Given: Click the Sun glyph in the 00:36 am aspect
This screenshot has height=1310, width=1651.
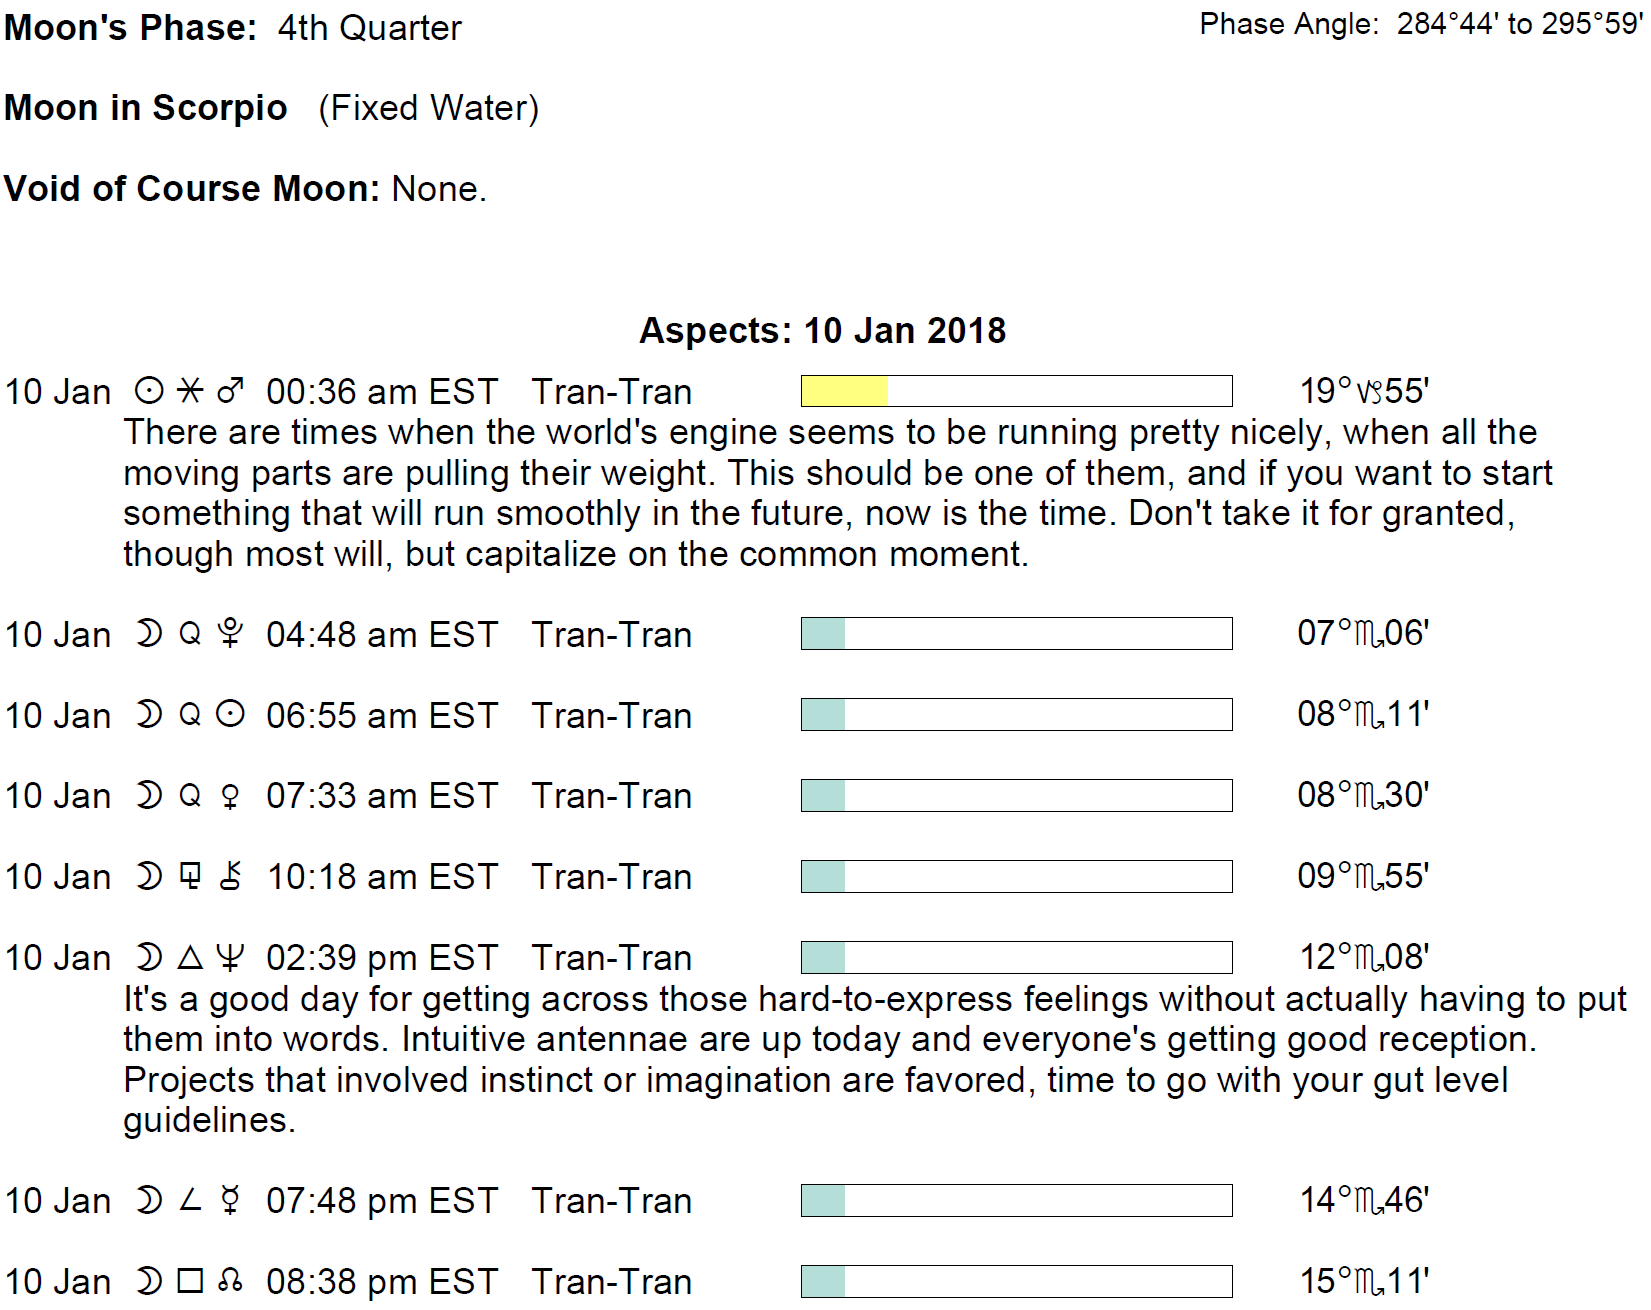Looking at the screenshot, I should click(x=149, y=391).
